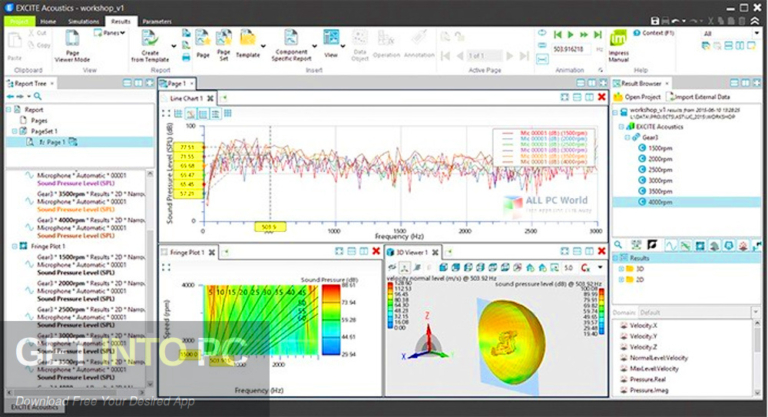768x417 pixels.
Task: Play the animation
Action: point(571,35)
